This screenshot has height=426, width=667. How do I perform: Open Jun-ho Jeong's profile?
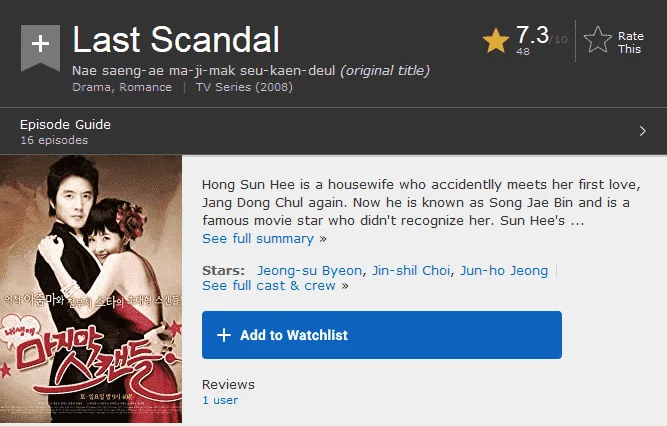[504, 270]
